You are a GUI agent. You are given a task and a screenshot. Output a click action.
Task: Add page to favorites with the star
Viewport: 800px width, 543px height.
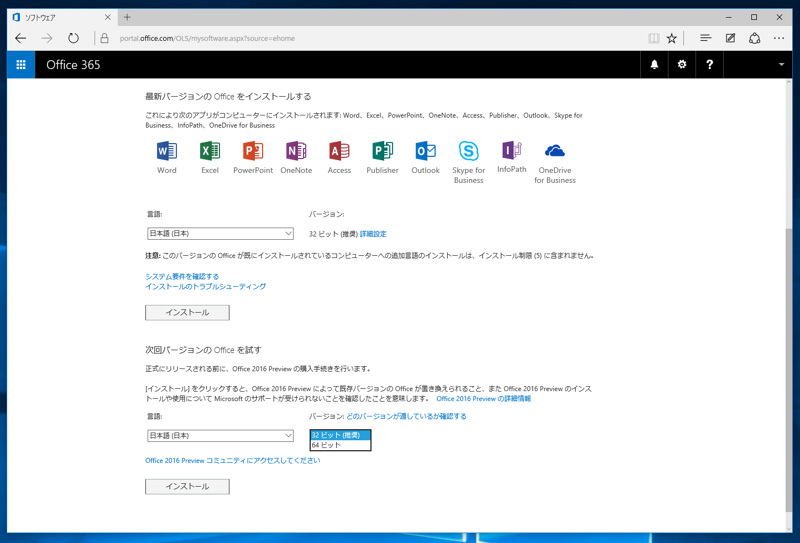point(671,38)
